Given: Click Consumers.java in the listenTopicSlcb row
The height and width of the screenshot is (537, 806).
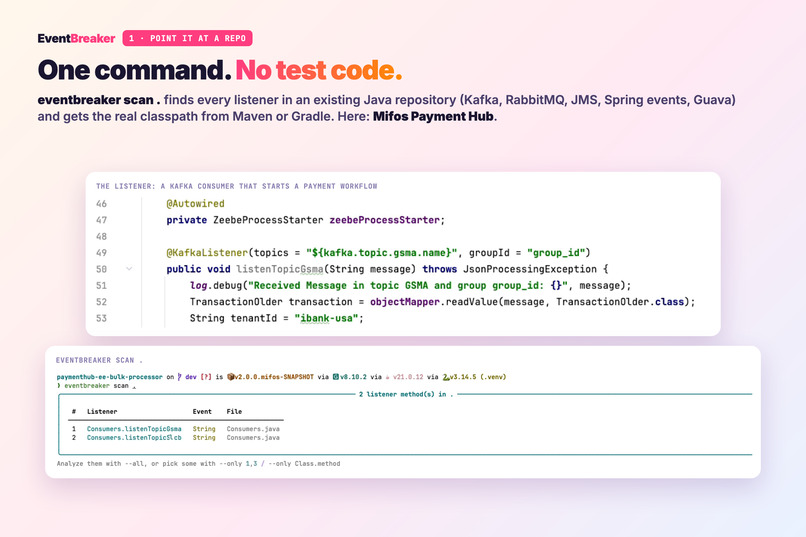Looking at the screenshot, I should [x=253, y=438].
